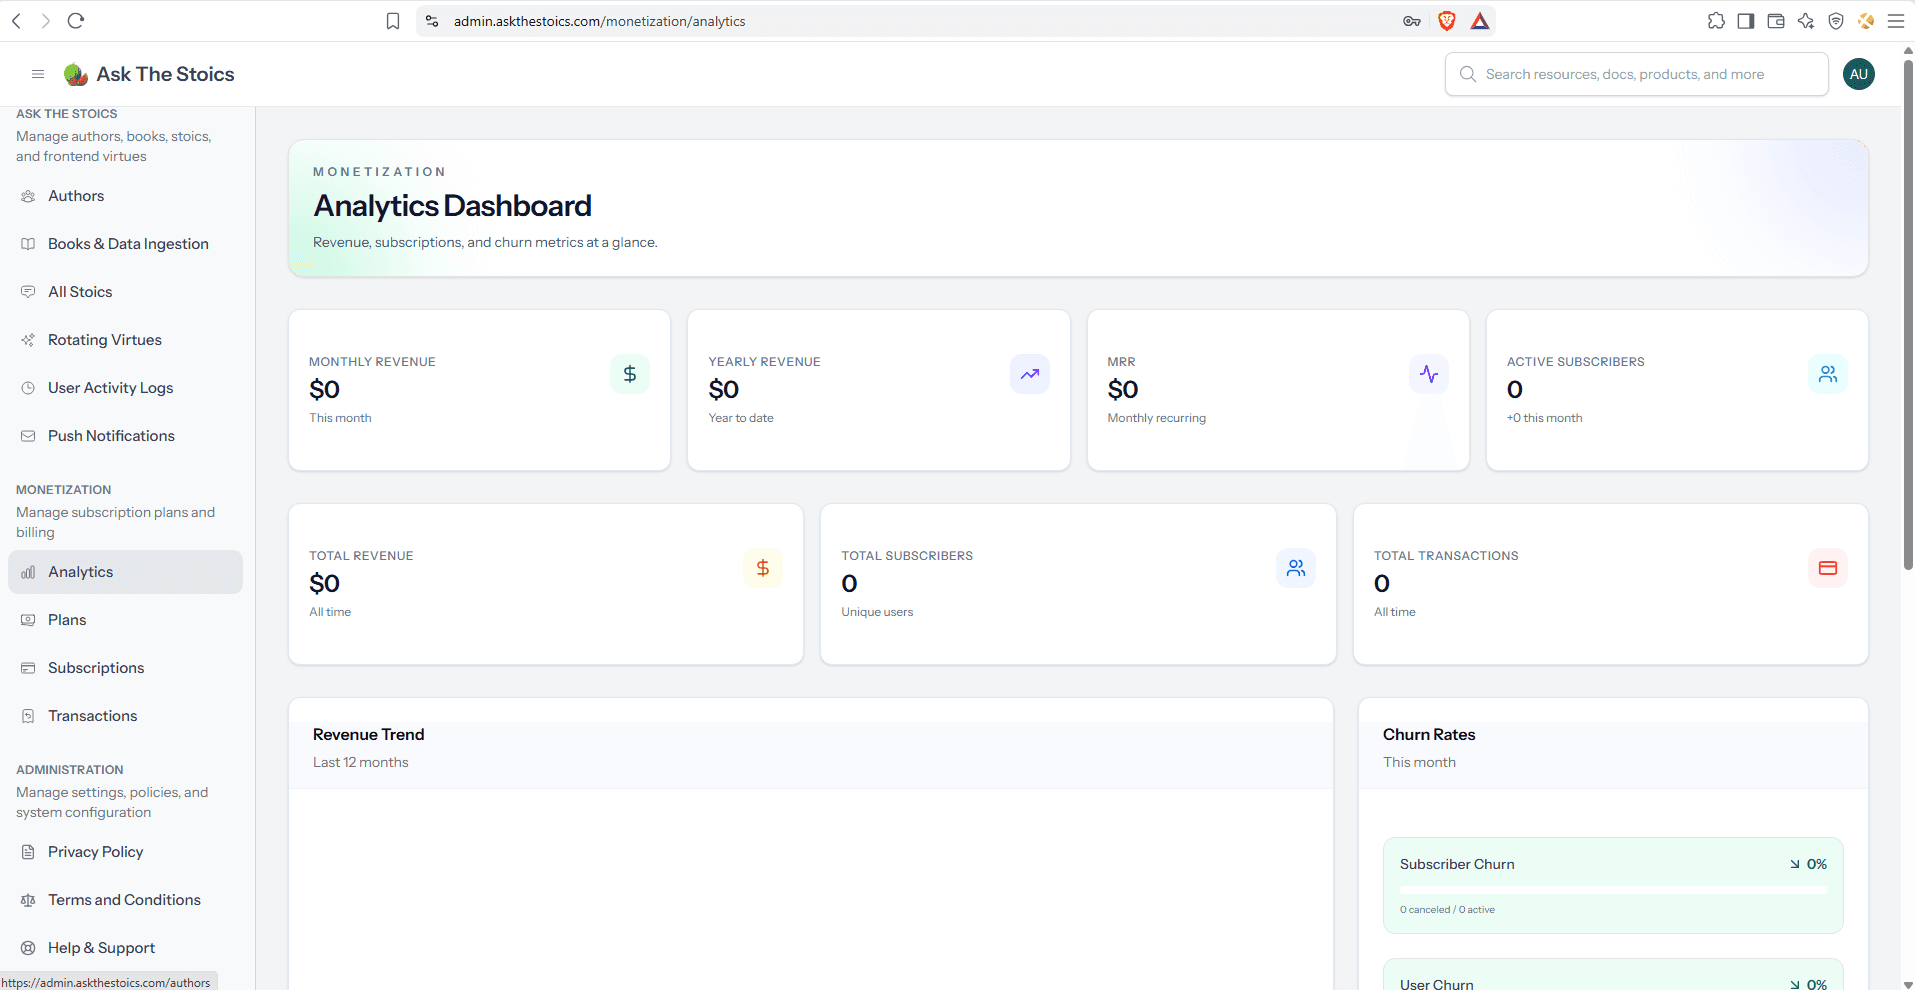Select Analytics in the sidebar
This screenshot has width=1915, height=990.
coord(125,572)
